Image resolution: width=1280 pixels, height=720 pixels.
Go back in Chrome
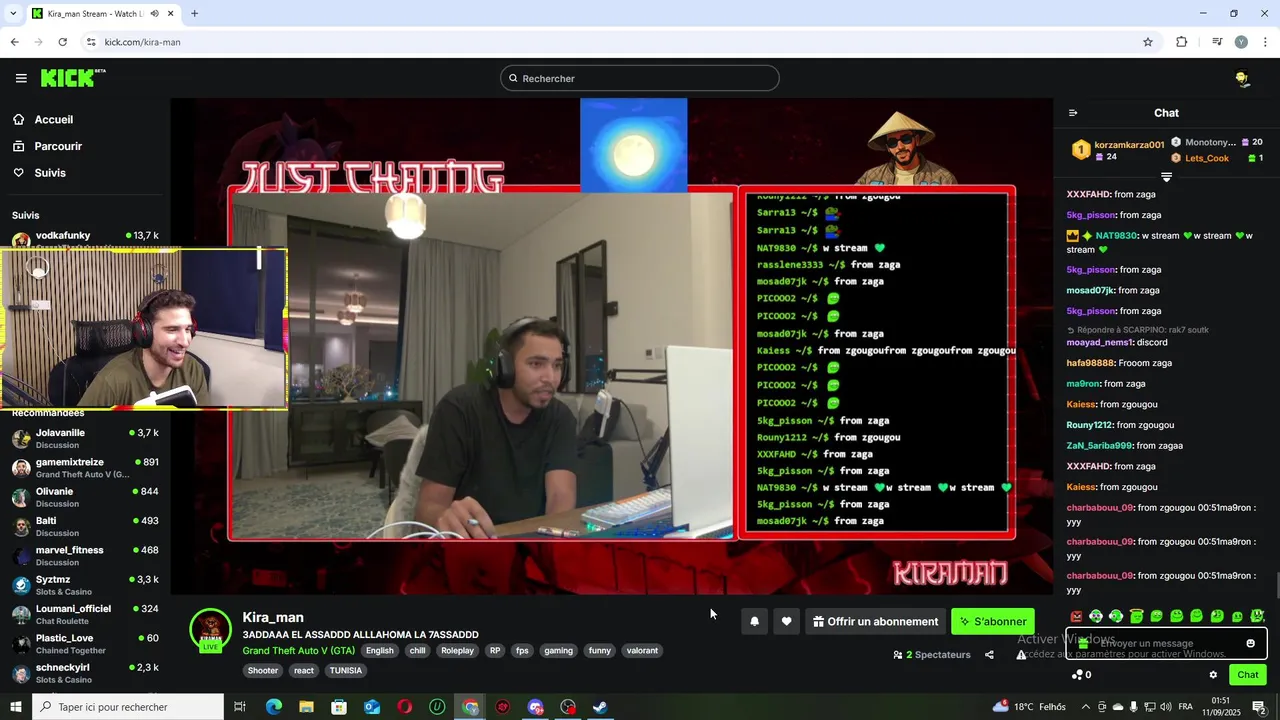[14, 42]
